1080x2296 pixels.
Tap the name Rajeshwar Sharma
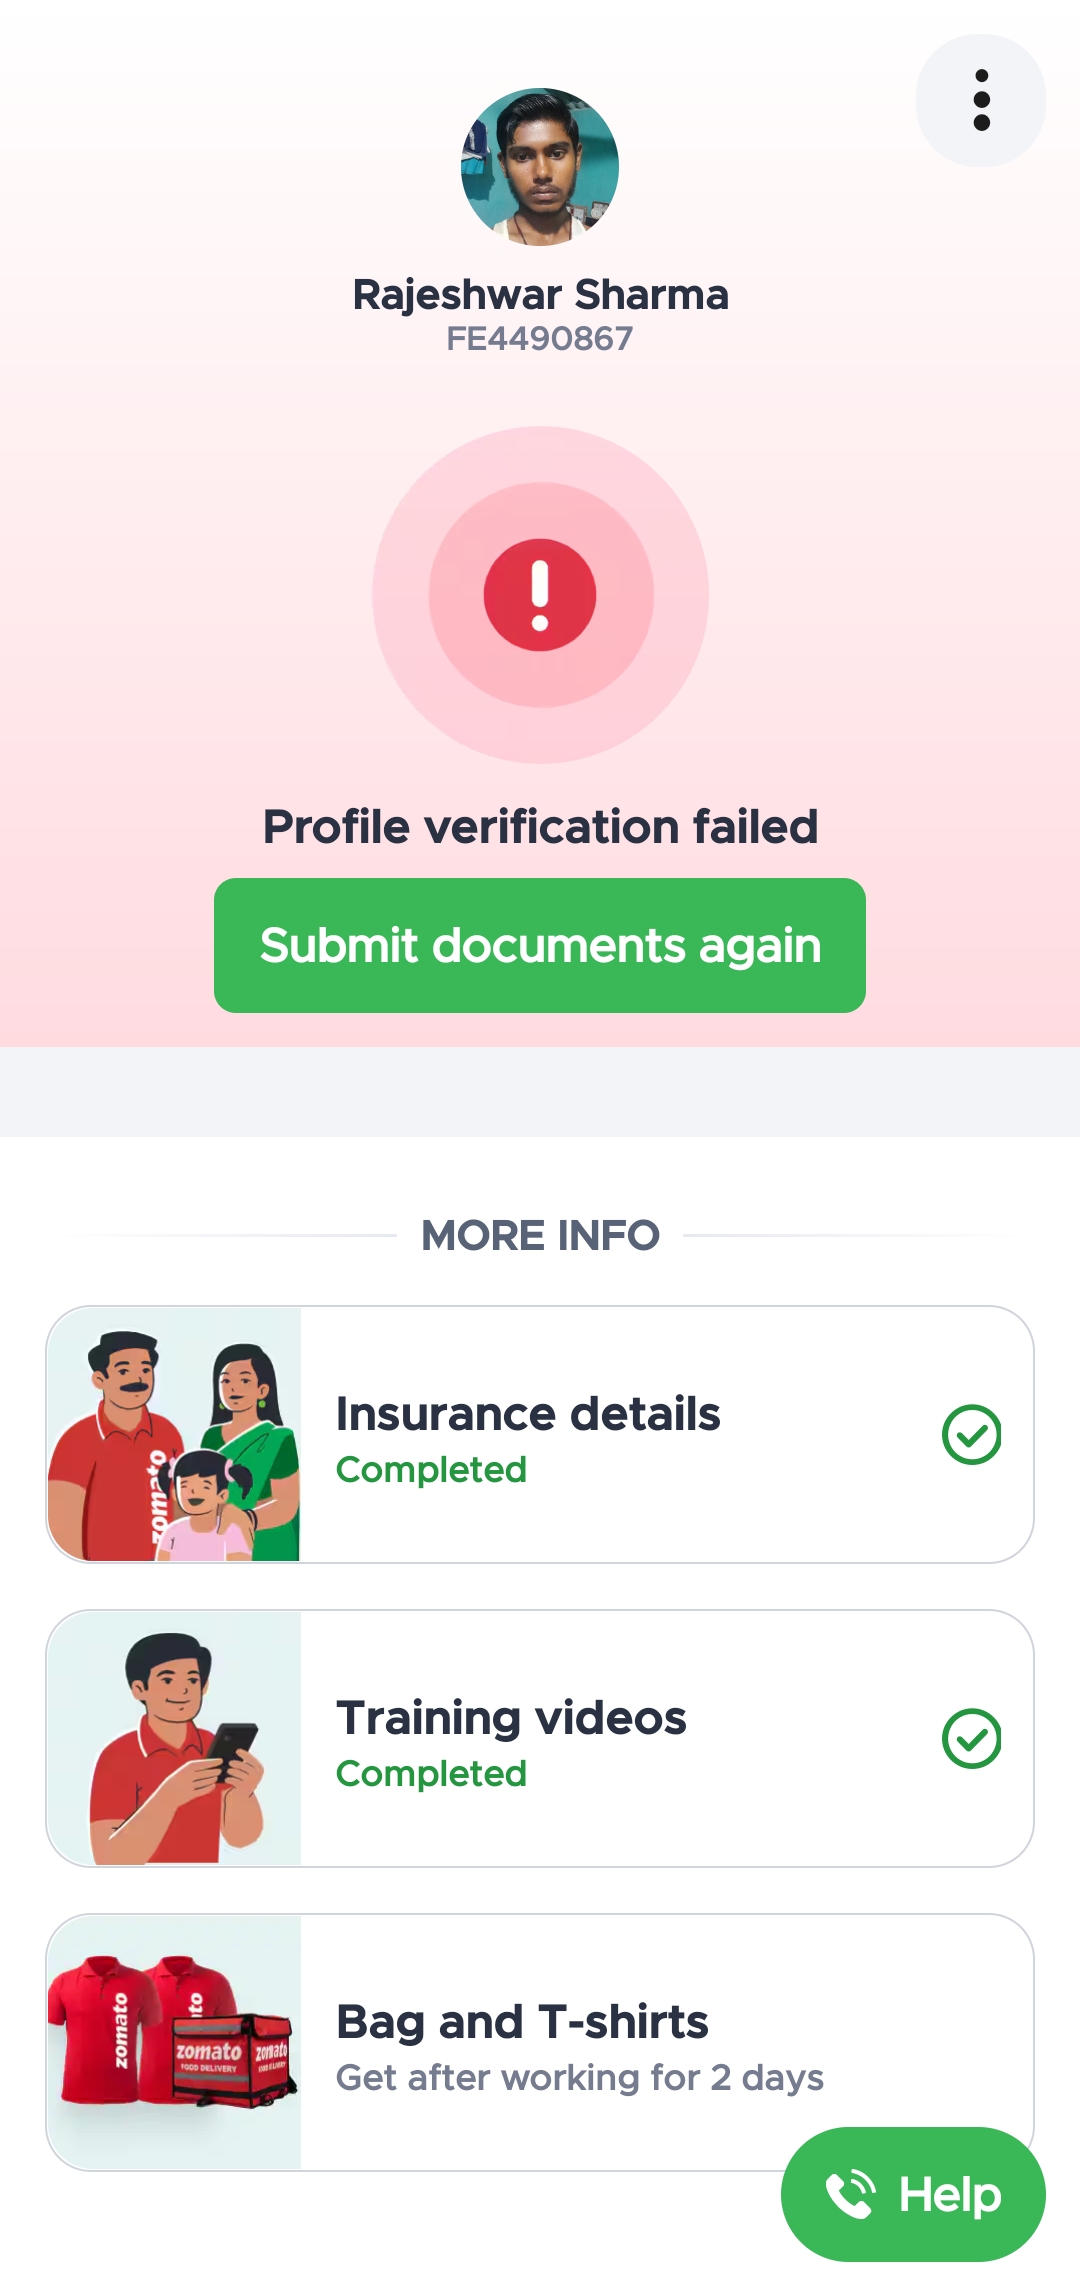(x=540, y=295)
